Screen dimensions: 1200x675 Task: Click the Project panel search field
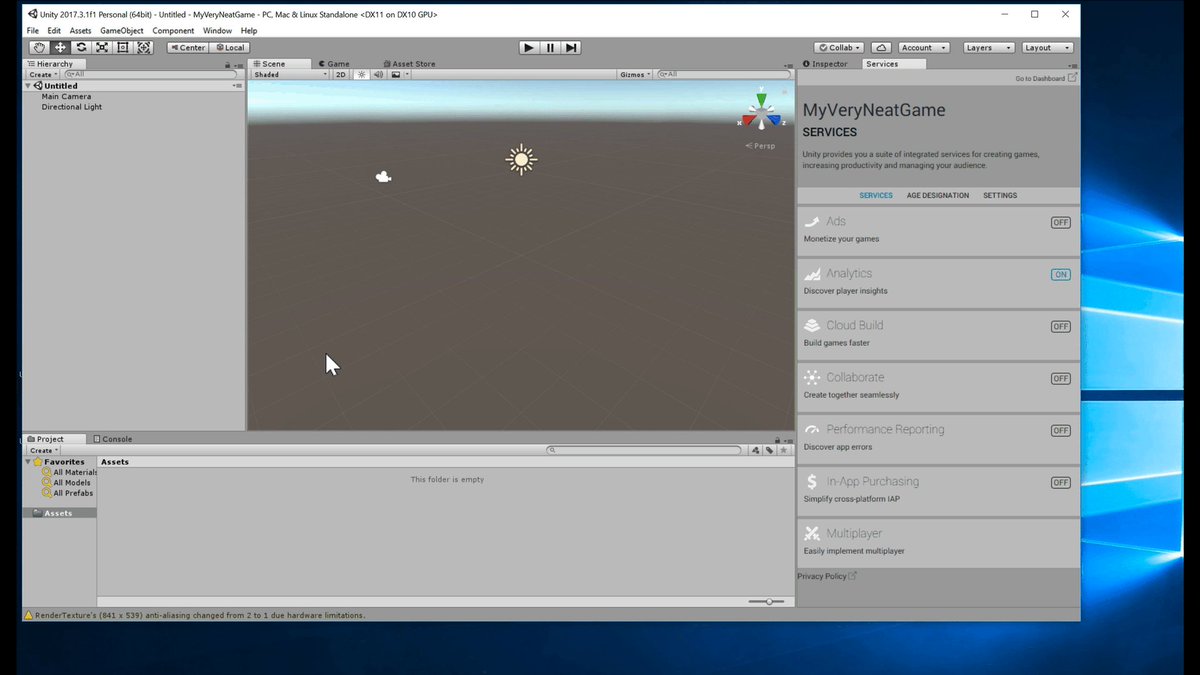(645, 450)
